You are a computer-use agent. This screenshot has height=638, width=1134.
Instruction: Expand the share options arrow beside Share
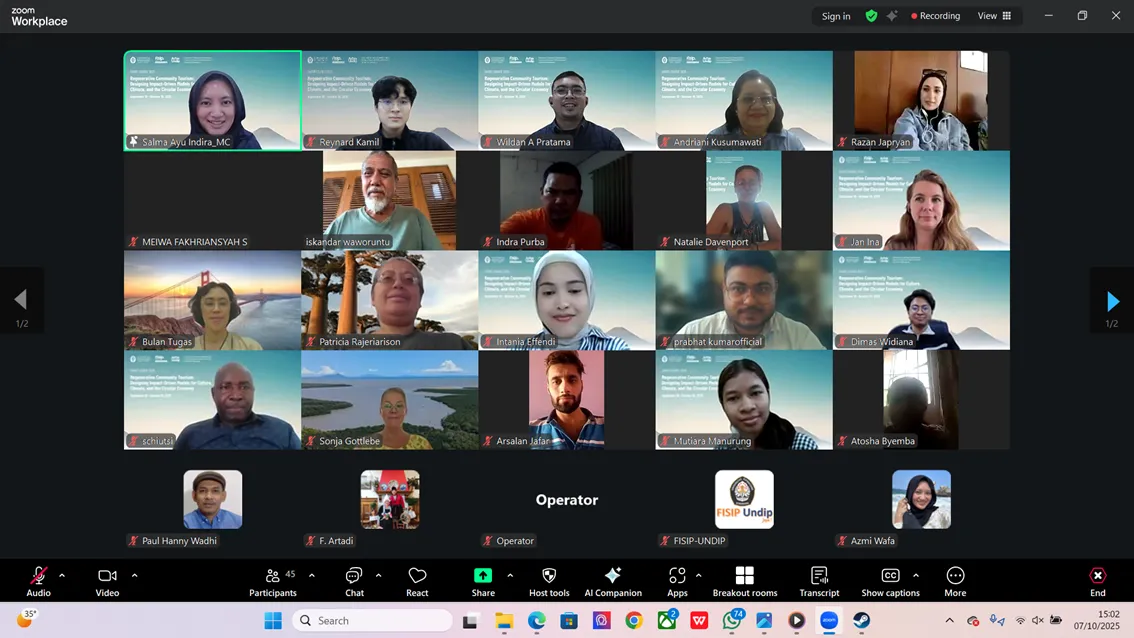click(x=510, y=576)
